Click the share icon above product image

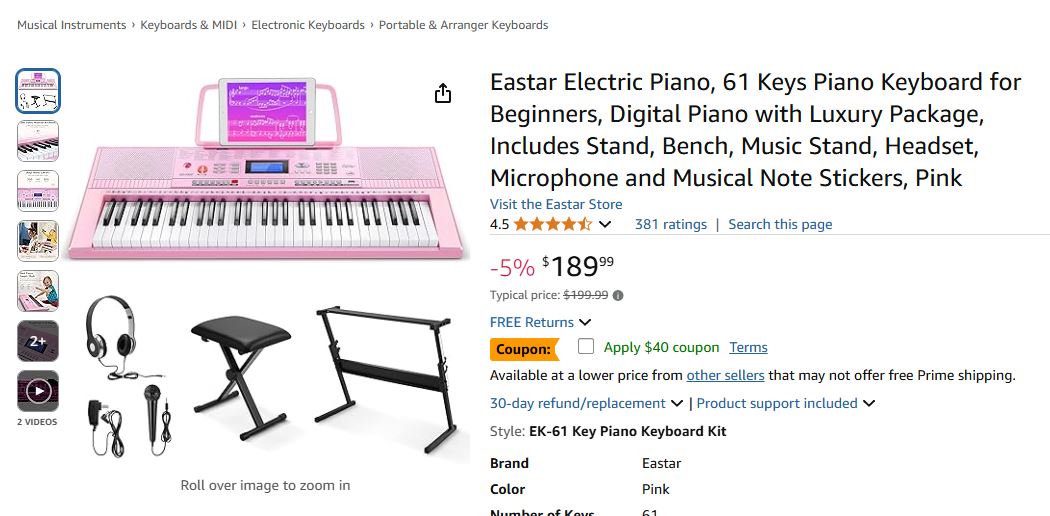(x=443, y=93)
